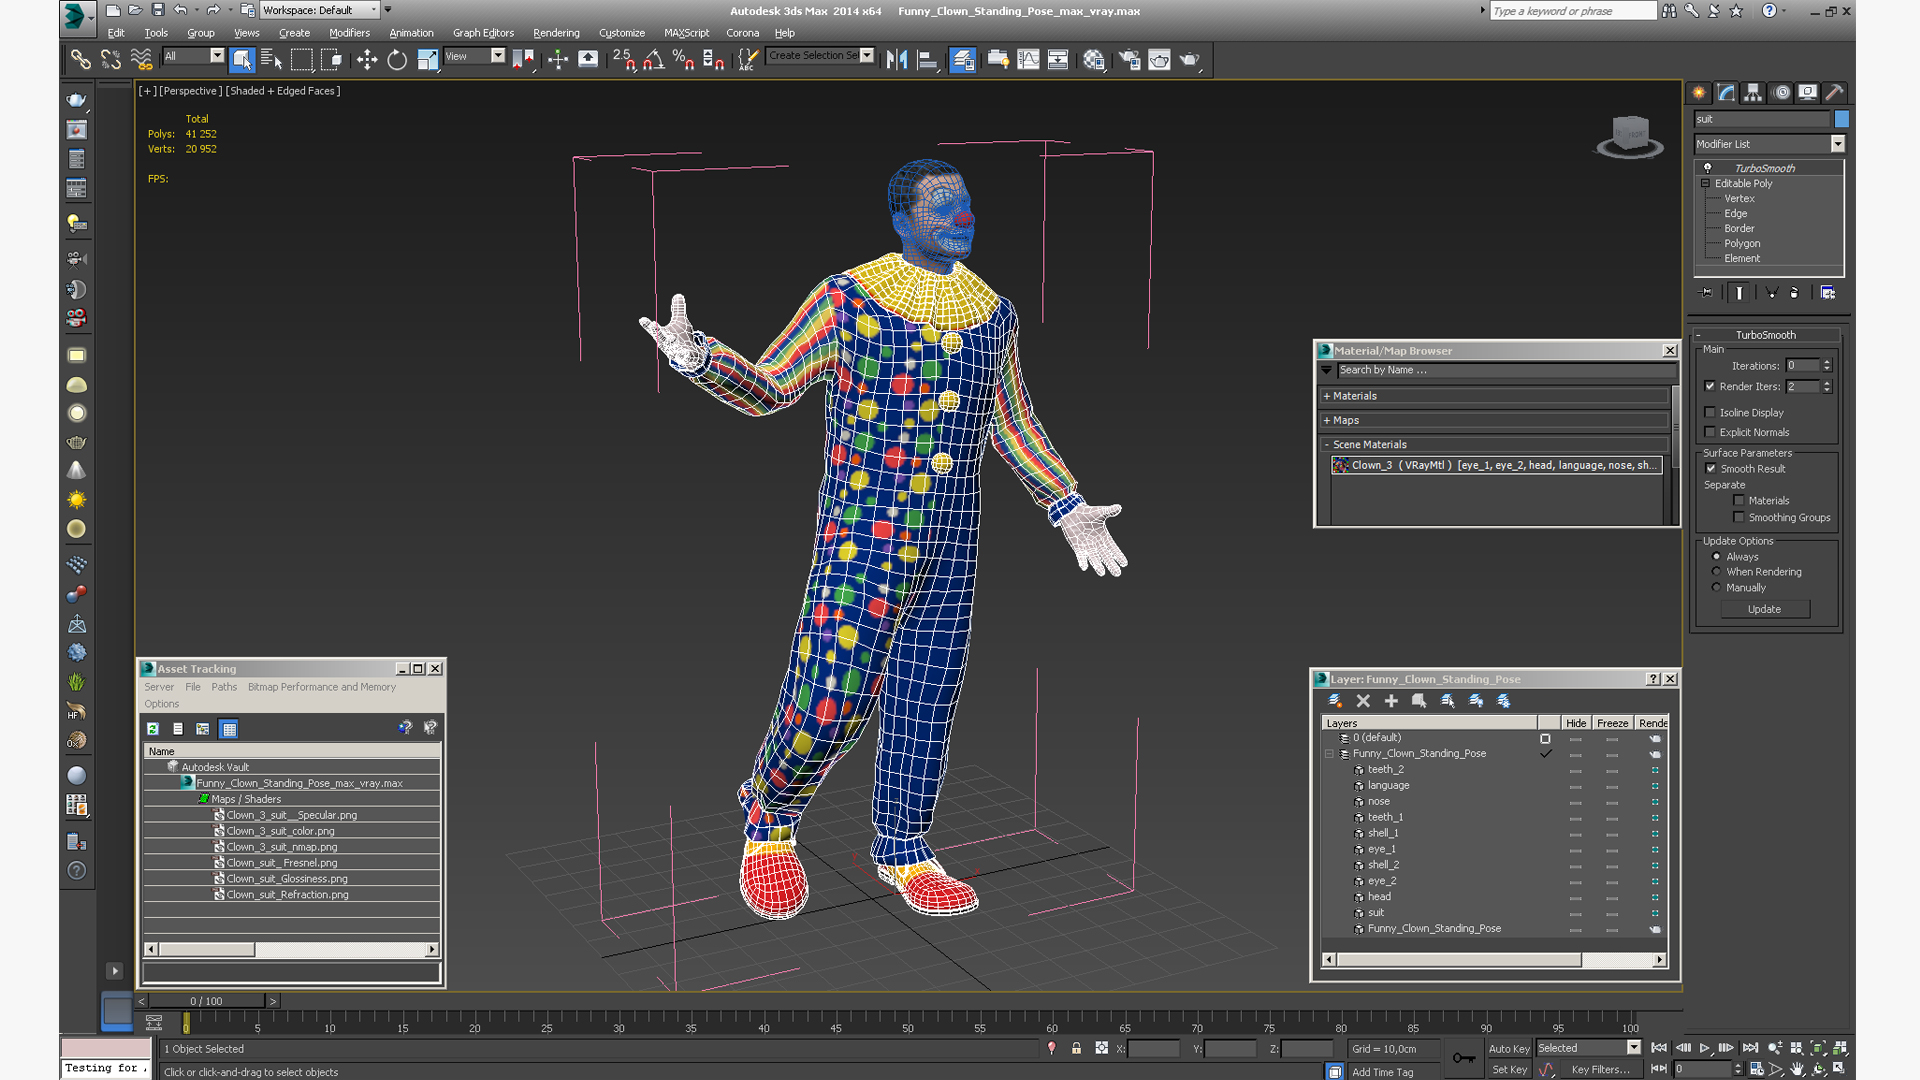Screen dimensions: 1920x1080
Task: Toggle the Percent Snap tool
Action: pos(683,60)
